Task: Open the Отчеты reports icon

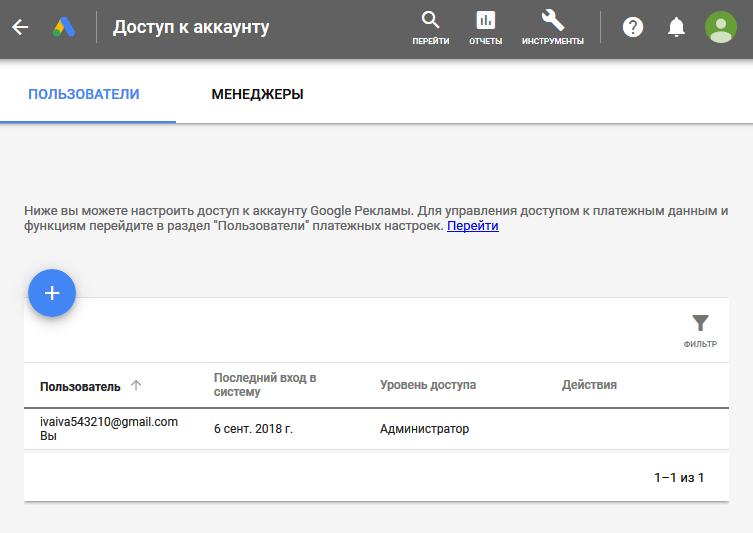Action: click(x=486, y=28)
